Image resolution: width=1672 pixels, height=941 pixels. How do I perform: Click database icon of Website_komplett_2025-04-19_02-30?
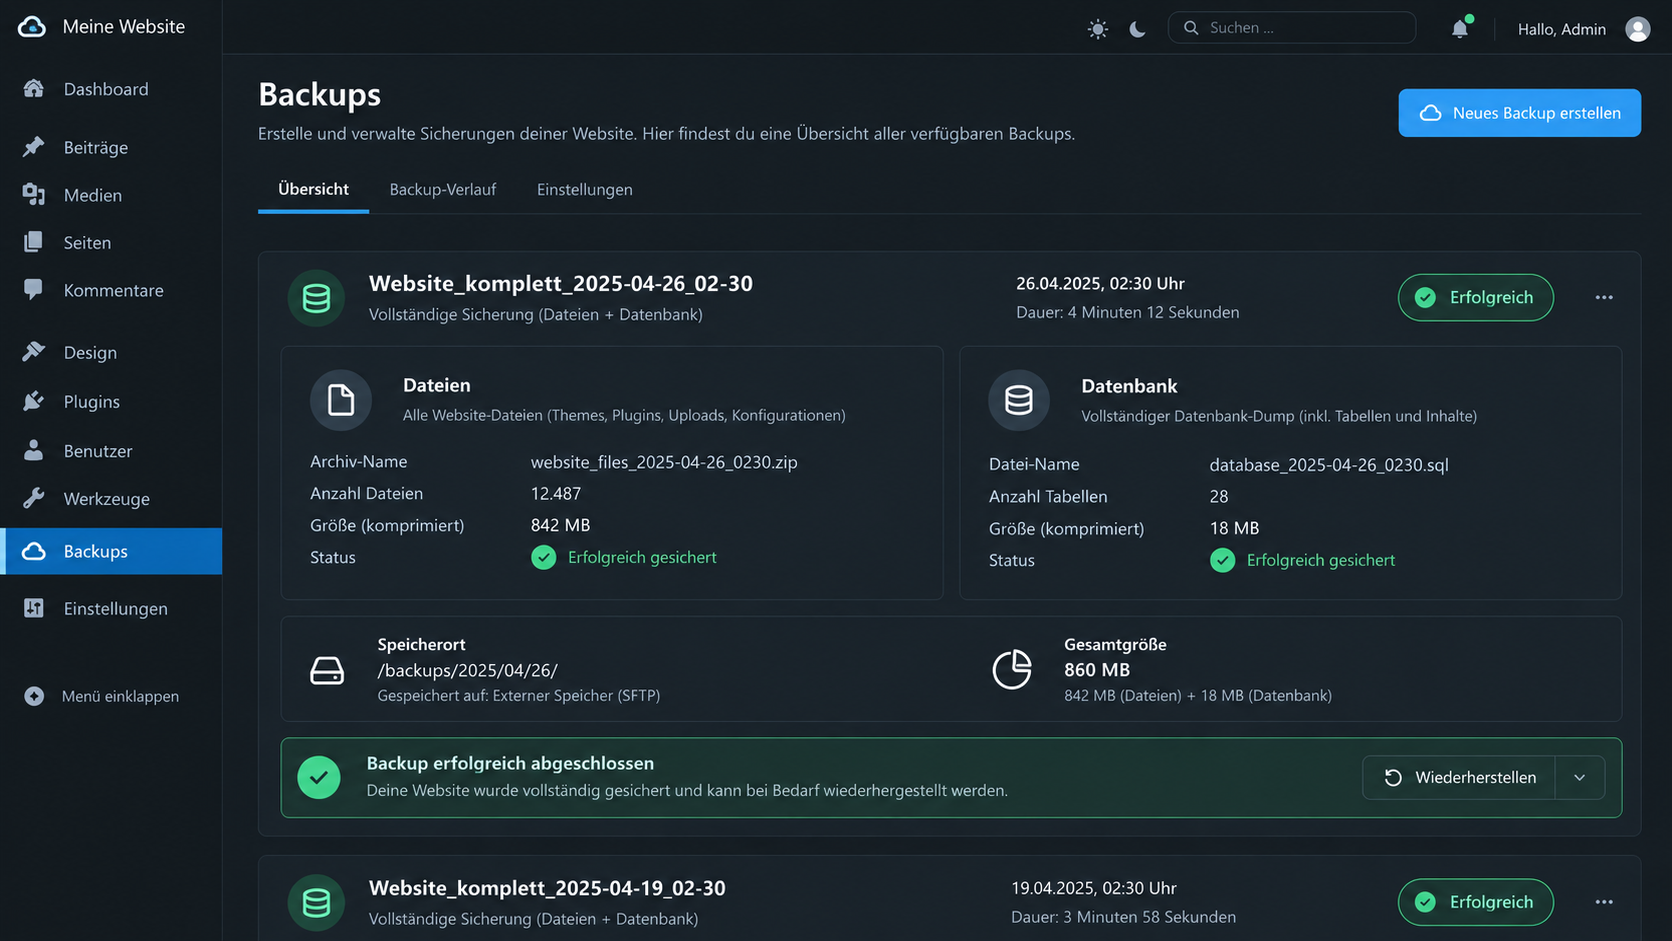click(x=317, y=902)
